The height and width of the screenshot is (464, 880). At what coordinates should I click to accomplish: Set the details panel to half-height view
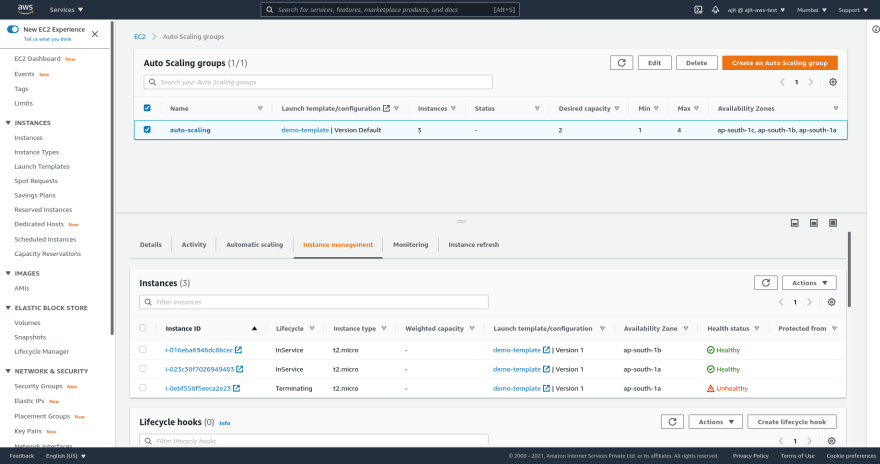(x=814, y=223)
